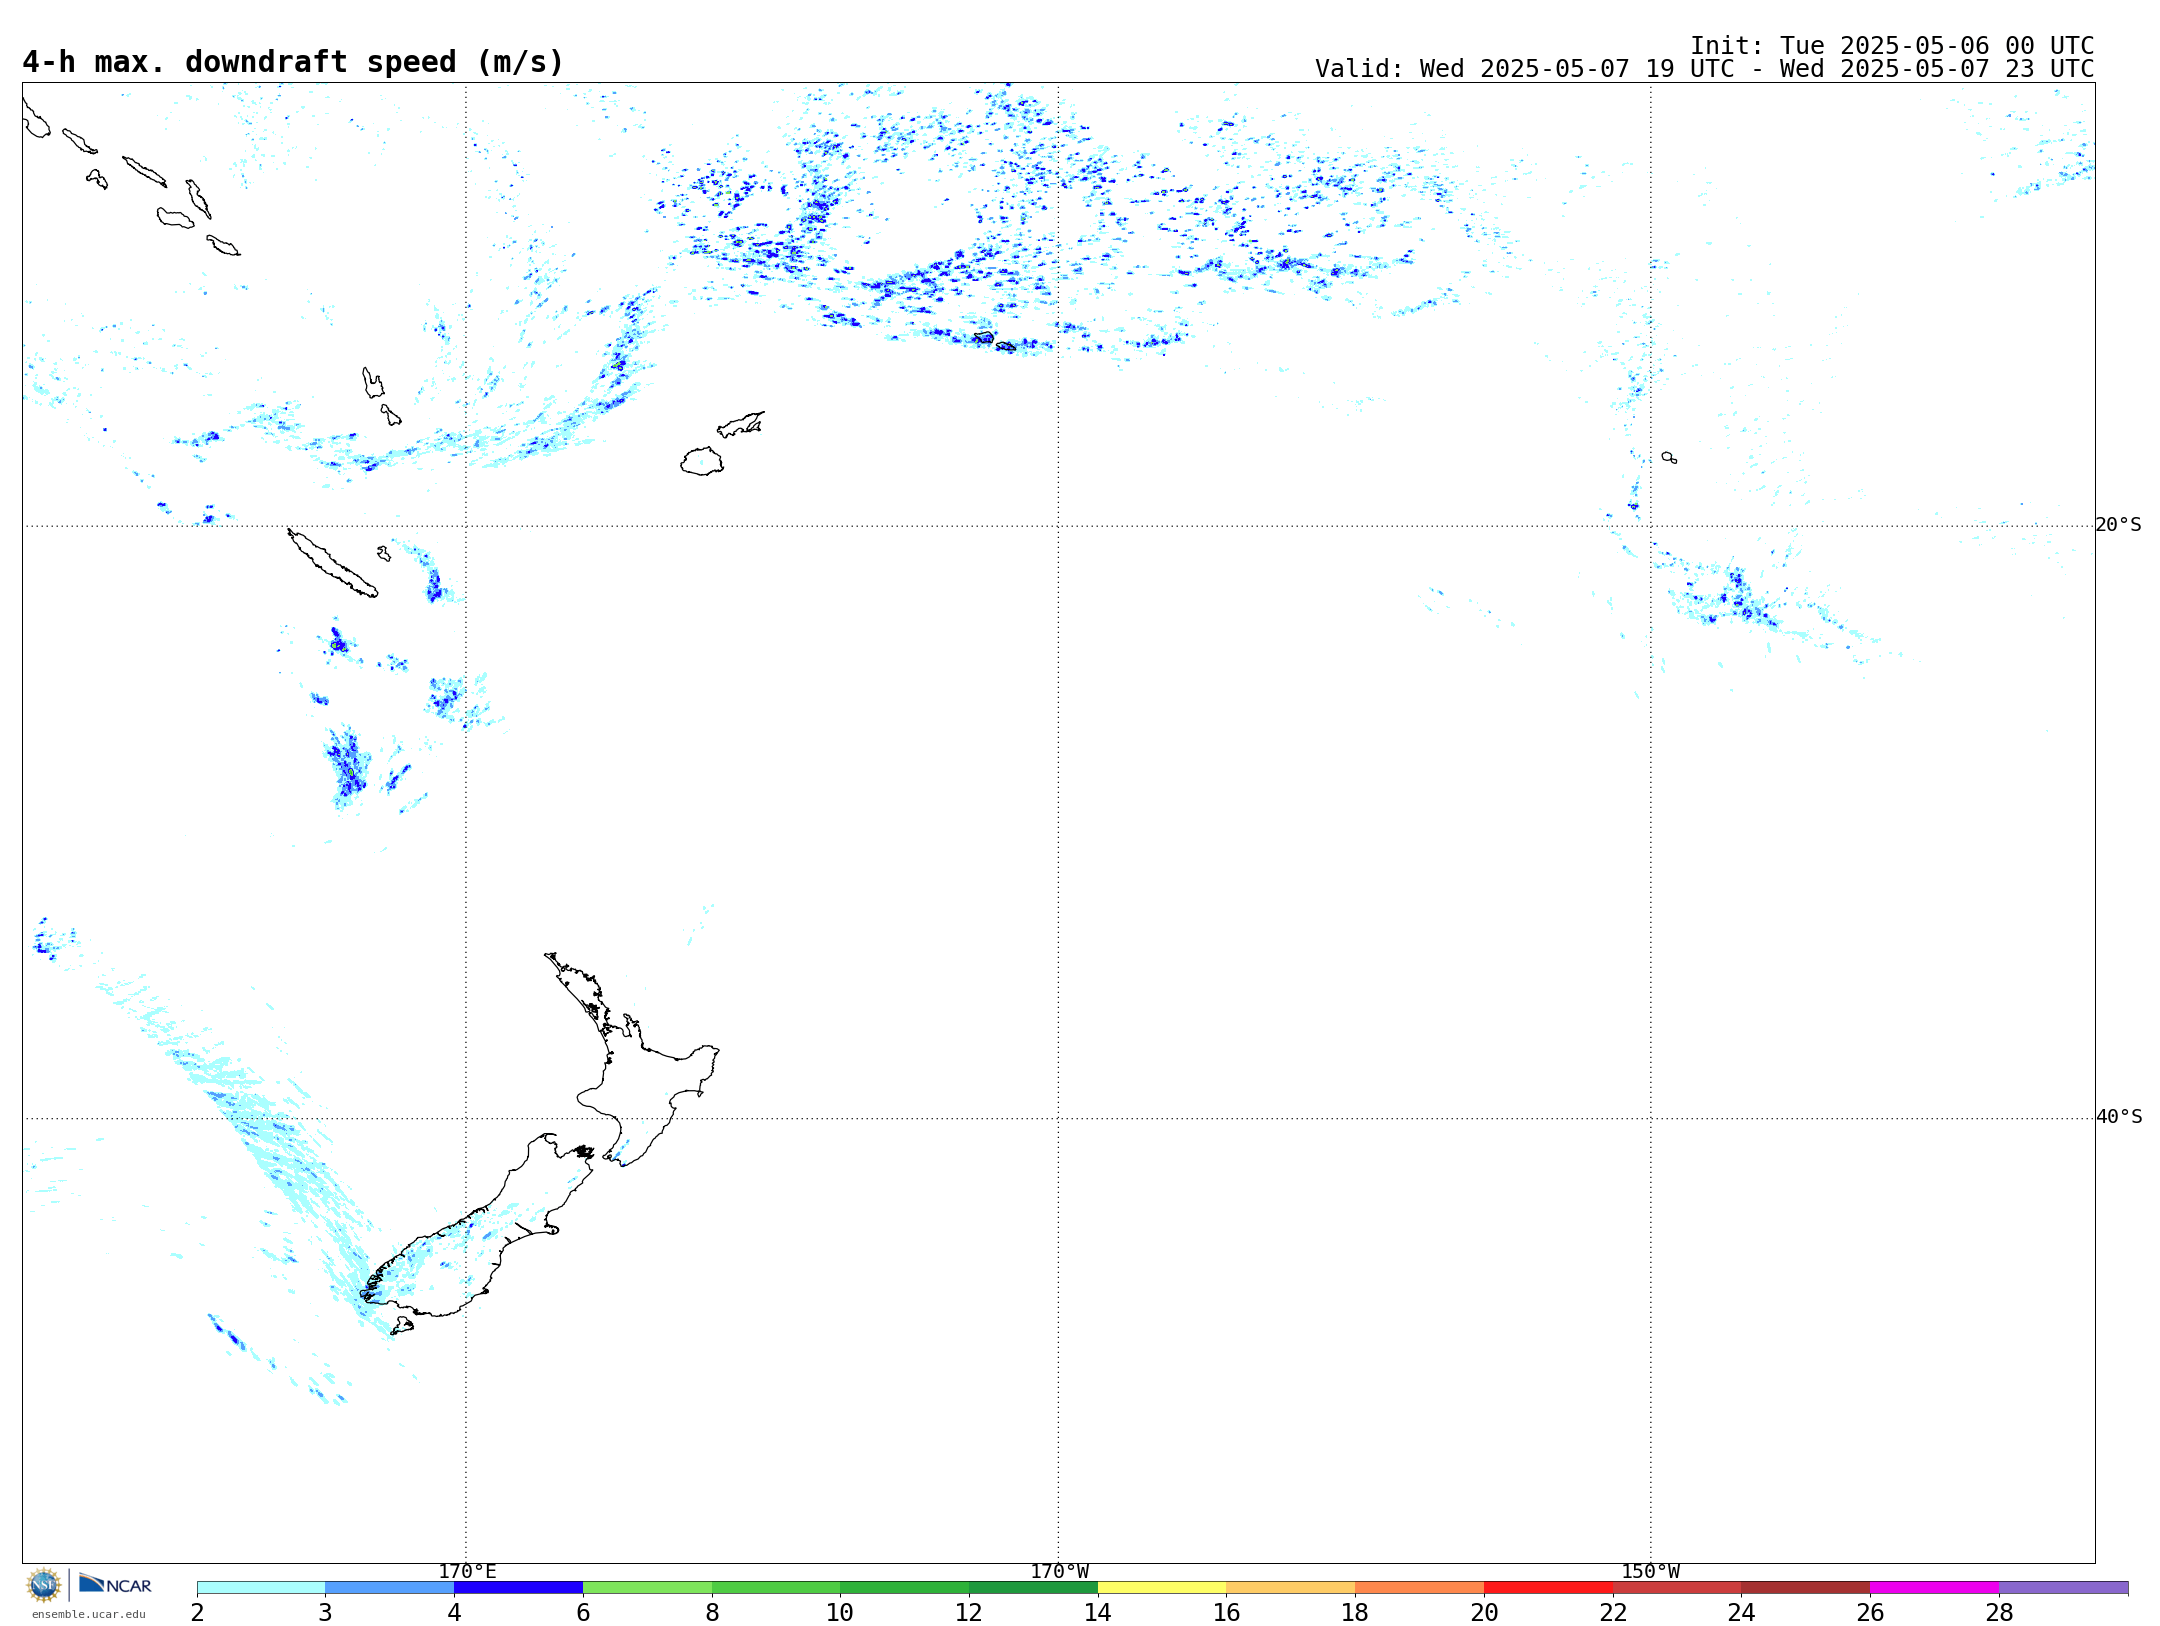Click the '20°S' latitude label
2160x1626 pixels.
pos(2119,525)
